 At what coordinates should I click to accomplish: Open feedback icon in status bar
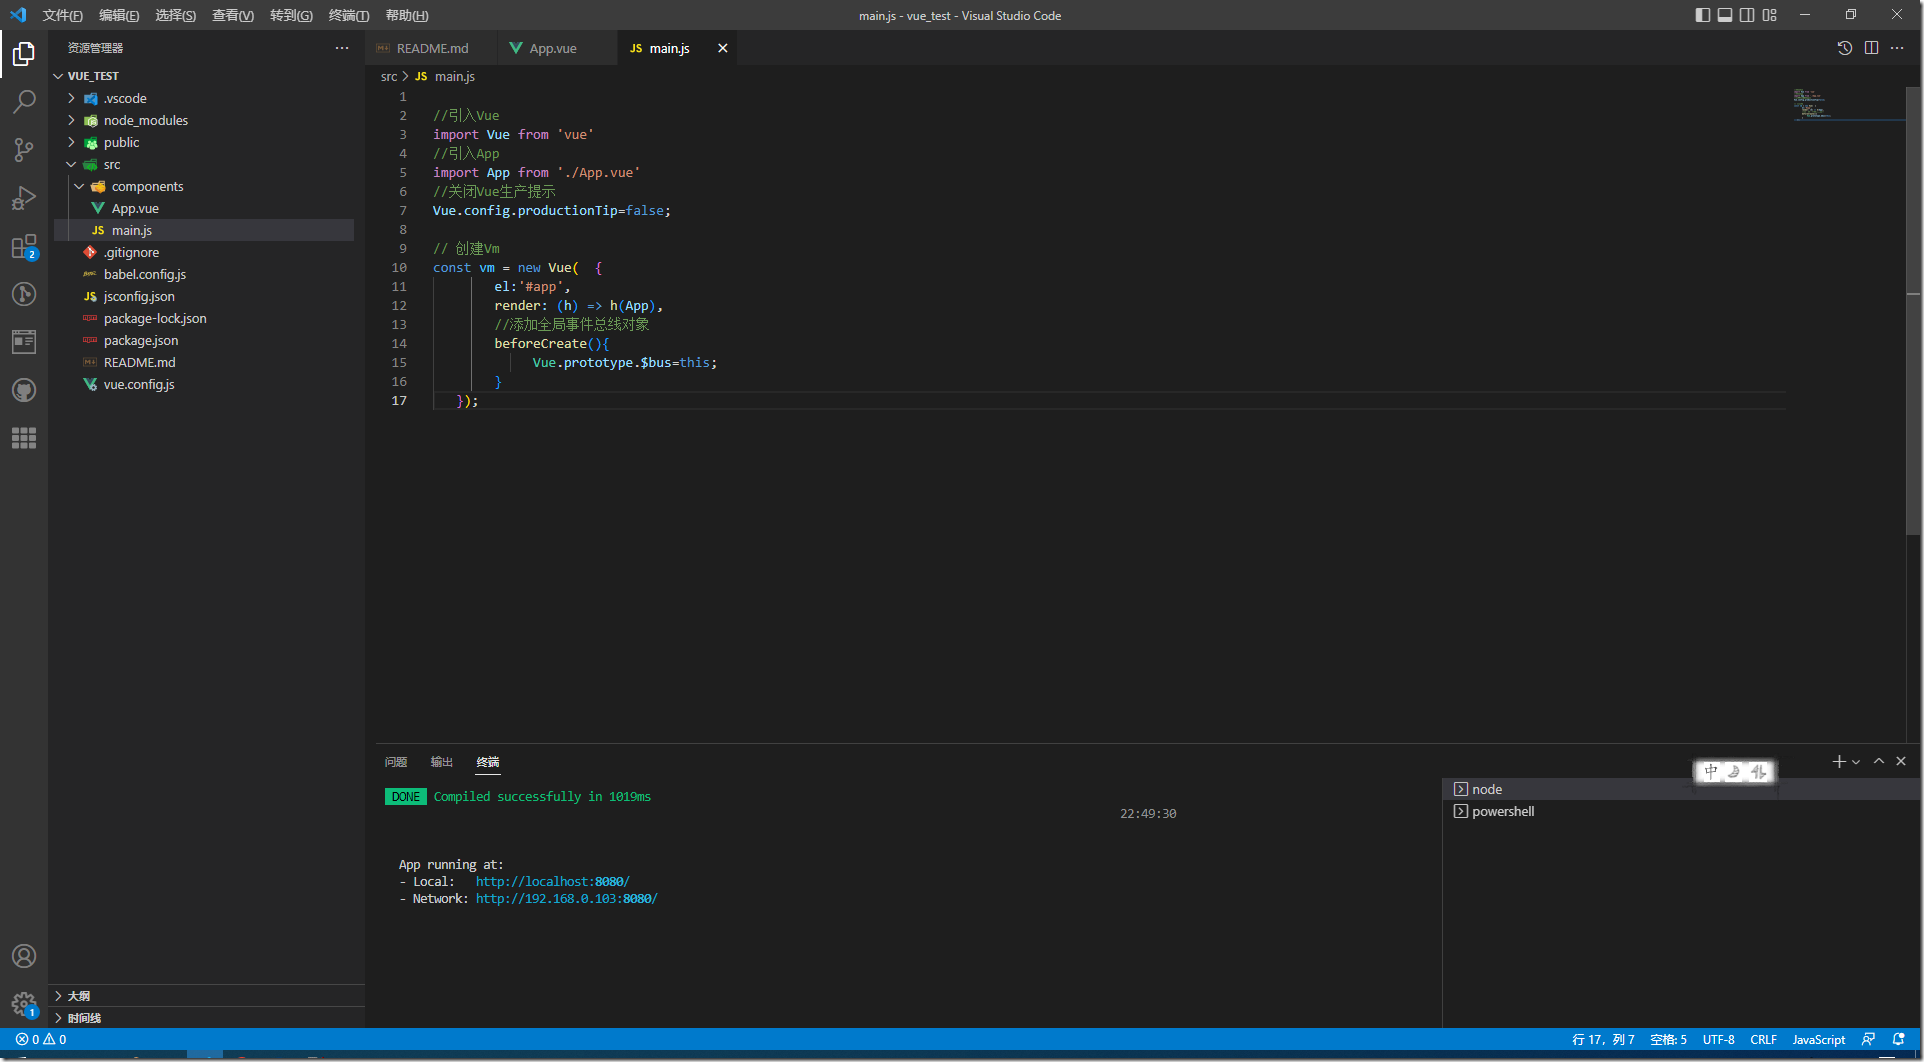[x=1868, y=1040]
